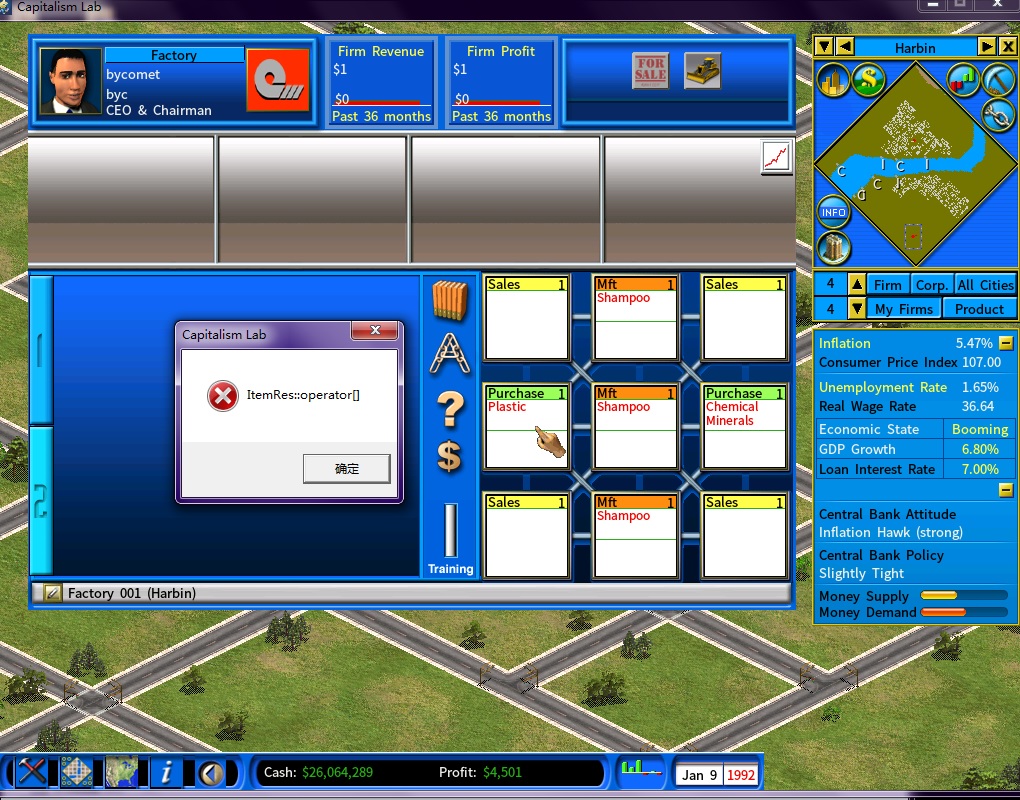Go to next city with right arrow
The width and height of the screenshot is (1020, 800).
987,47
